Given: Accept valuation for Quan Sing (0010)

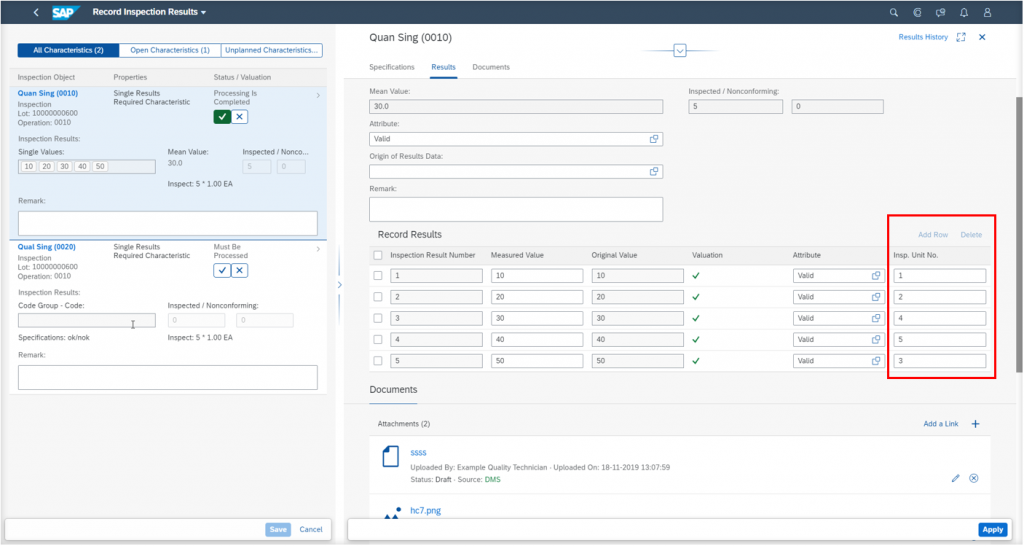Looking at the screenshot, I should [x=222, y=116].
